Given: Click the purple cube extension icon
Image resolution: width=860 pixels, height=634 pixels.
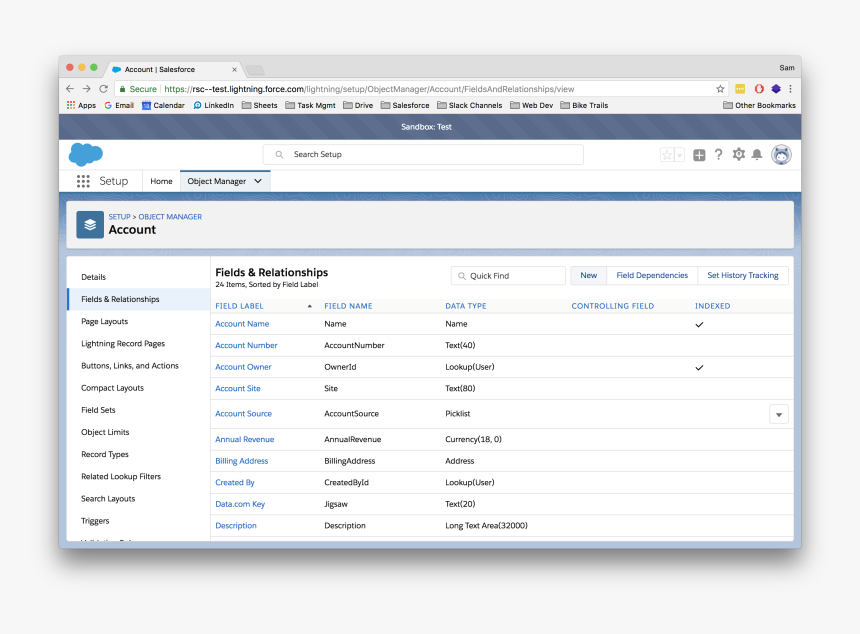Looking at the screenshot, I should [x=776, y=89].
